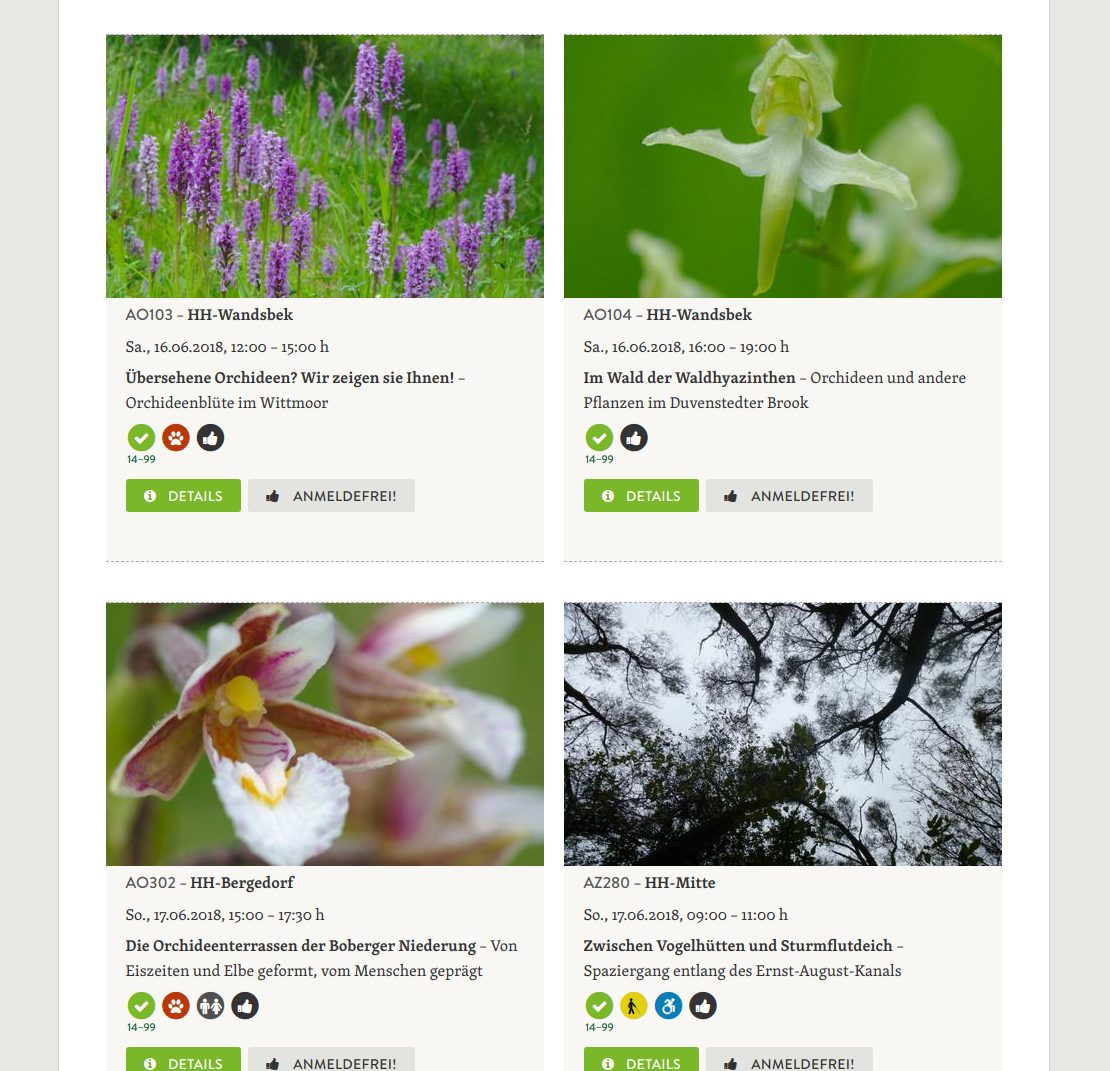Click the green checkmark icon under AO302
The height and width of the screenshot is (1071, 1110).
tap(142, 1005)
